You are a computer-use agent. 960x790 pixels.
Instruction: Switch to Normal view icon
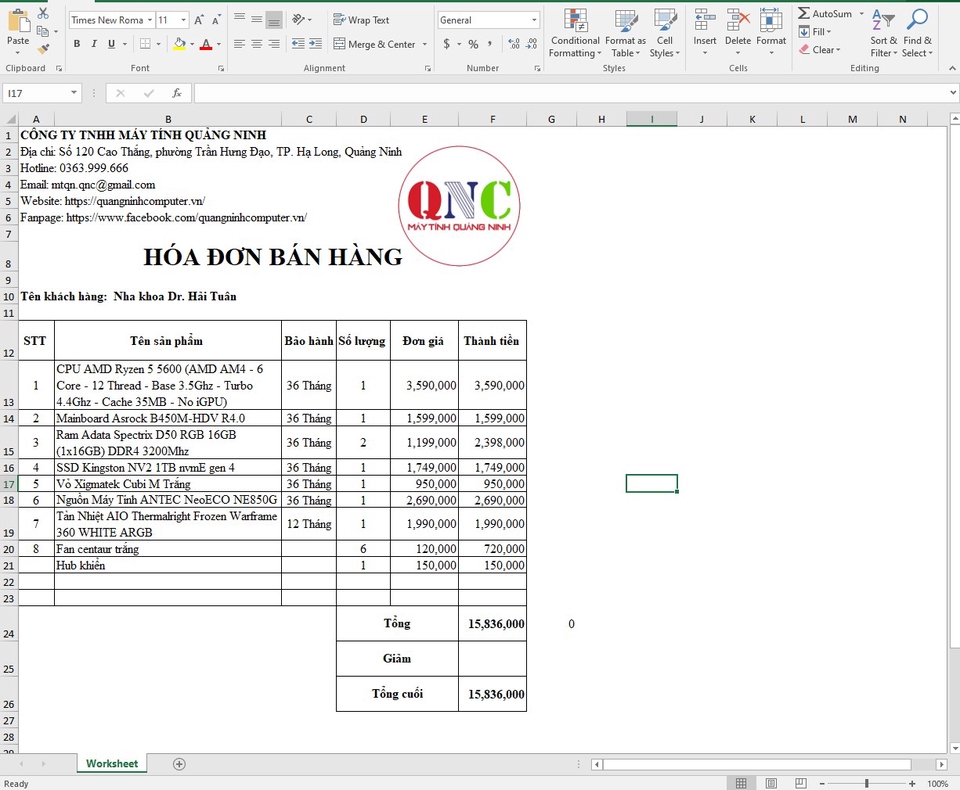pyautogui.click(x=741, y=783)
